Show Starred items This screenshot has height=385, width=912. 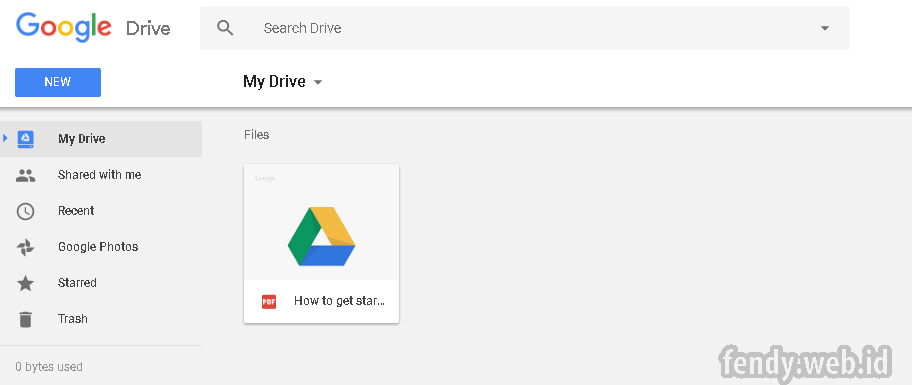pyautogui.click(x=77, y=283)
